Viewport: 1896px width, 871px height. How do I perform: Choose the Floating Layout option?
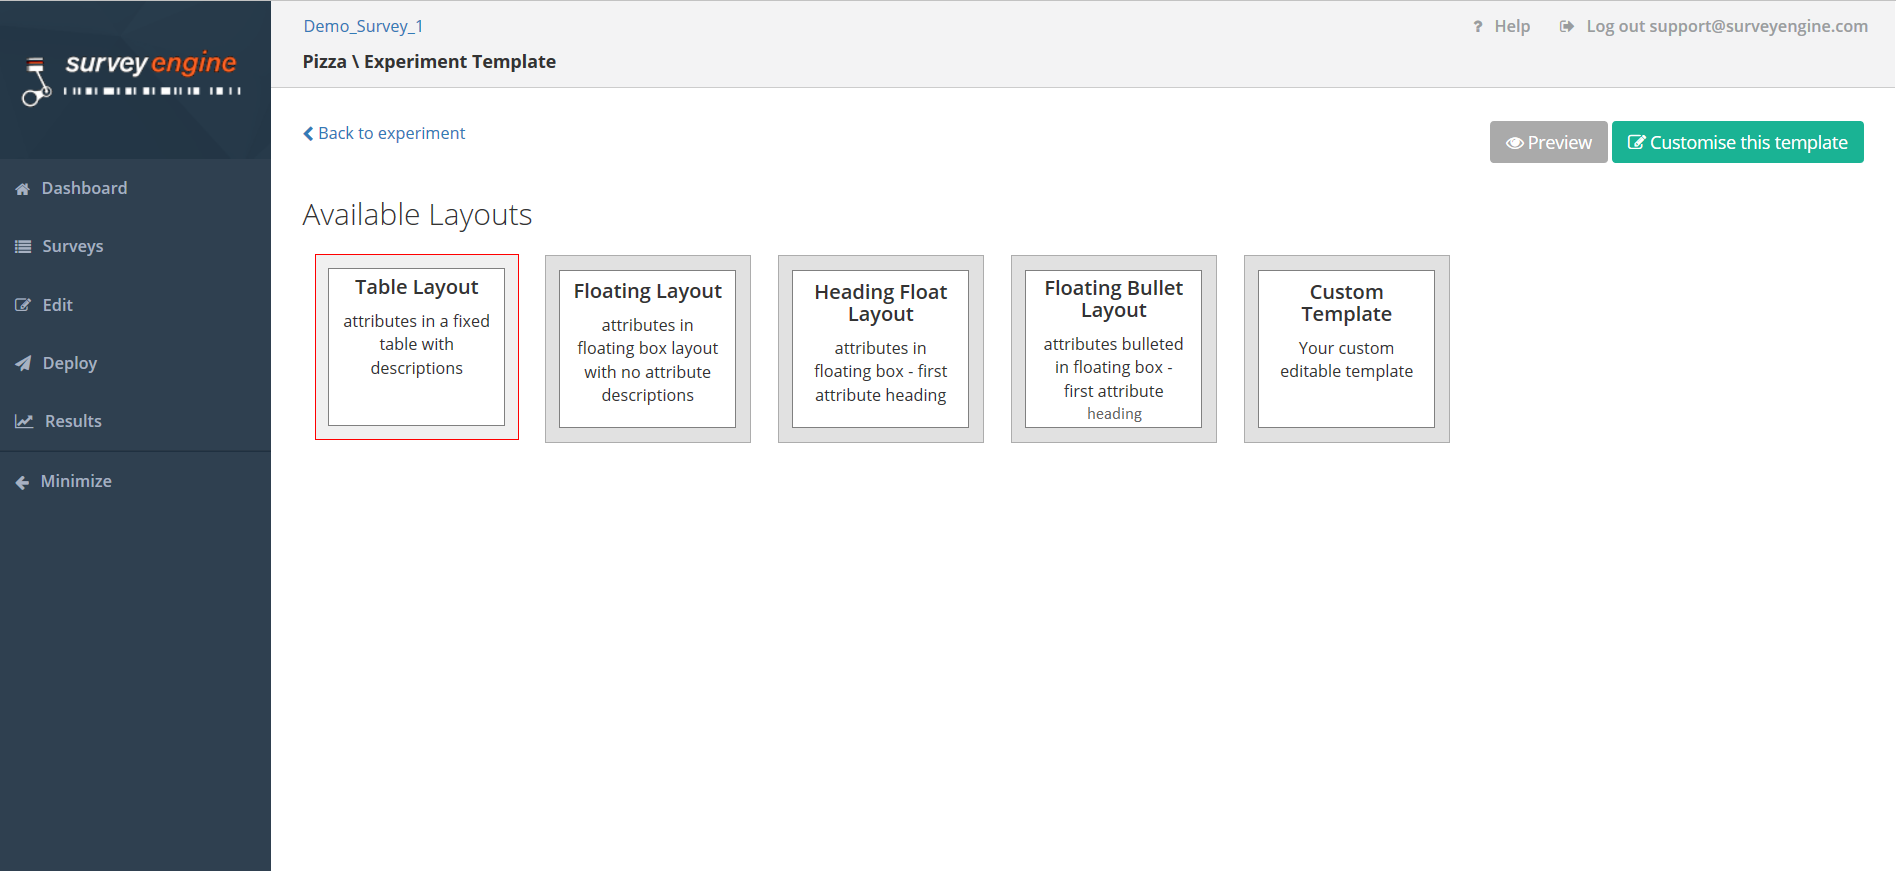pos(647,348)
